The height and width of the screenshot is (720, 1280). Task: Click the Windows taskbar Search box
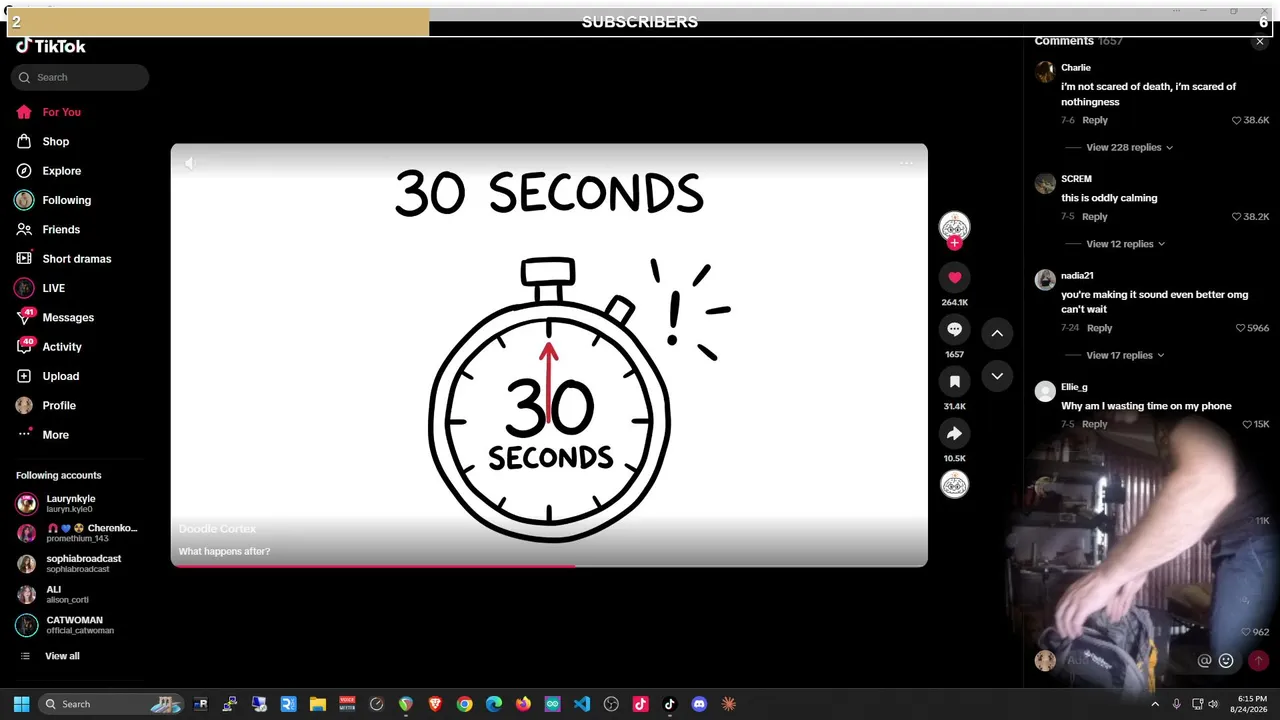coord(111,704)
